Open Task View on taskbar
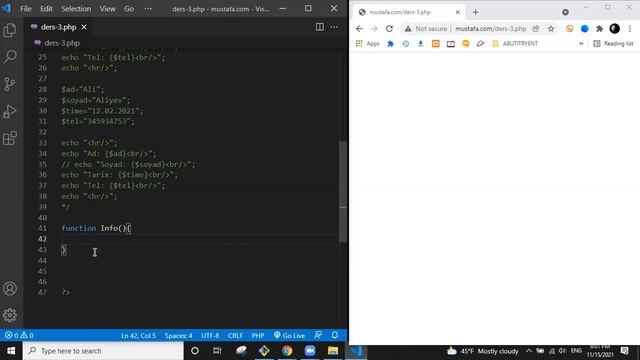The height and width of the screenshot is (360, 640). pyautogui.click(x=217, y=351)
